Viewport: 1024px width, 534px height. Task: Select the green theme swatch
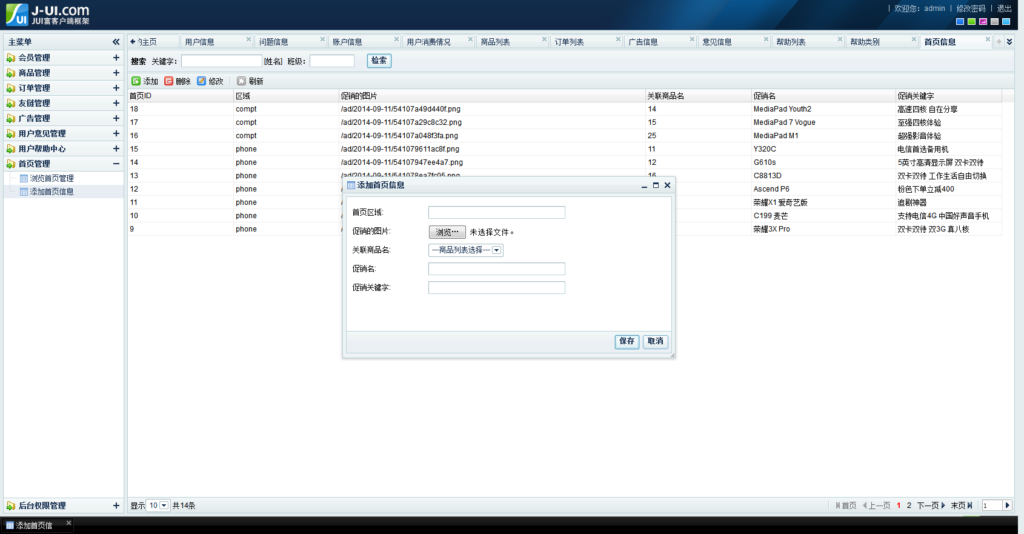tap(971, 22)
